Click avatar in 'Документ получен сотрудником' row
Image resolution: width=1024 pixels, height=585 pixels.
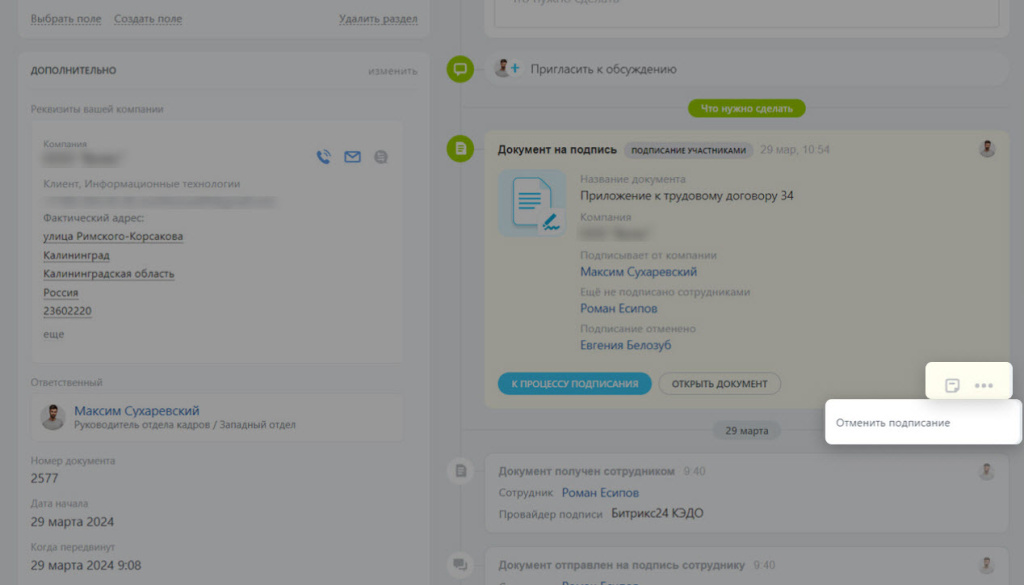(987, 471)
